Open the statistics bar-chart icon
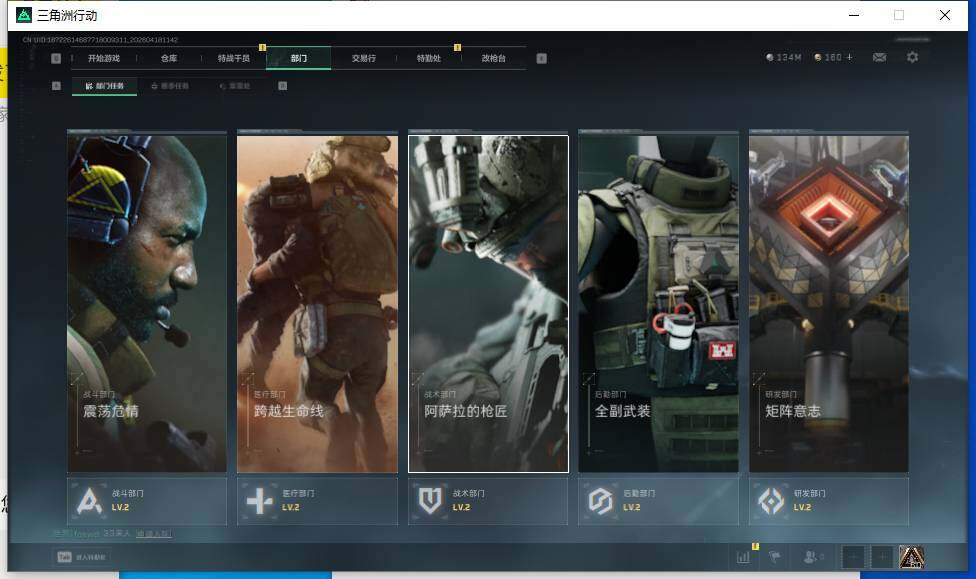This screenshot has width=976, height=579. 743,557
